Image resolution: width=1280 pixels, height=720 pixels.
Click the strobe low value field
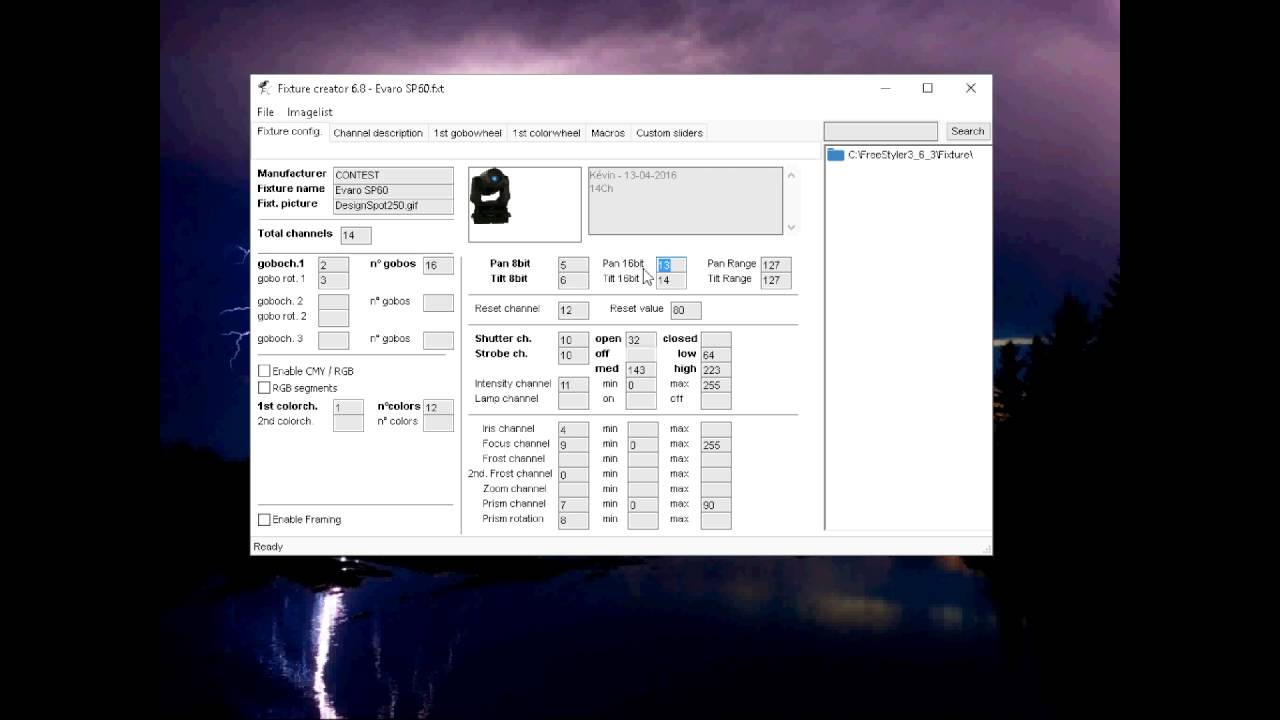point(716,355)
